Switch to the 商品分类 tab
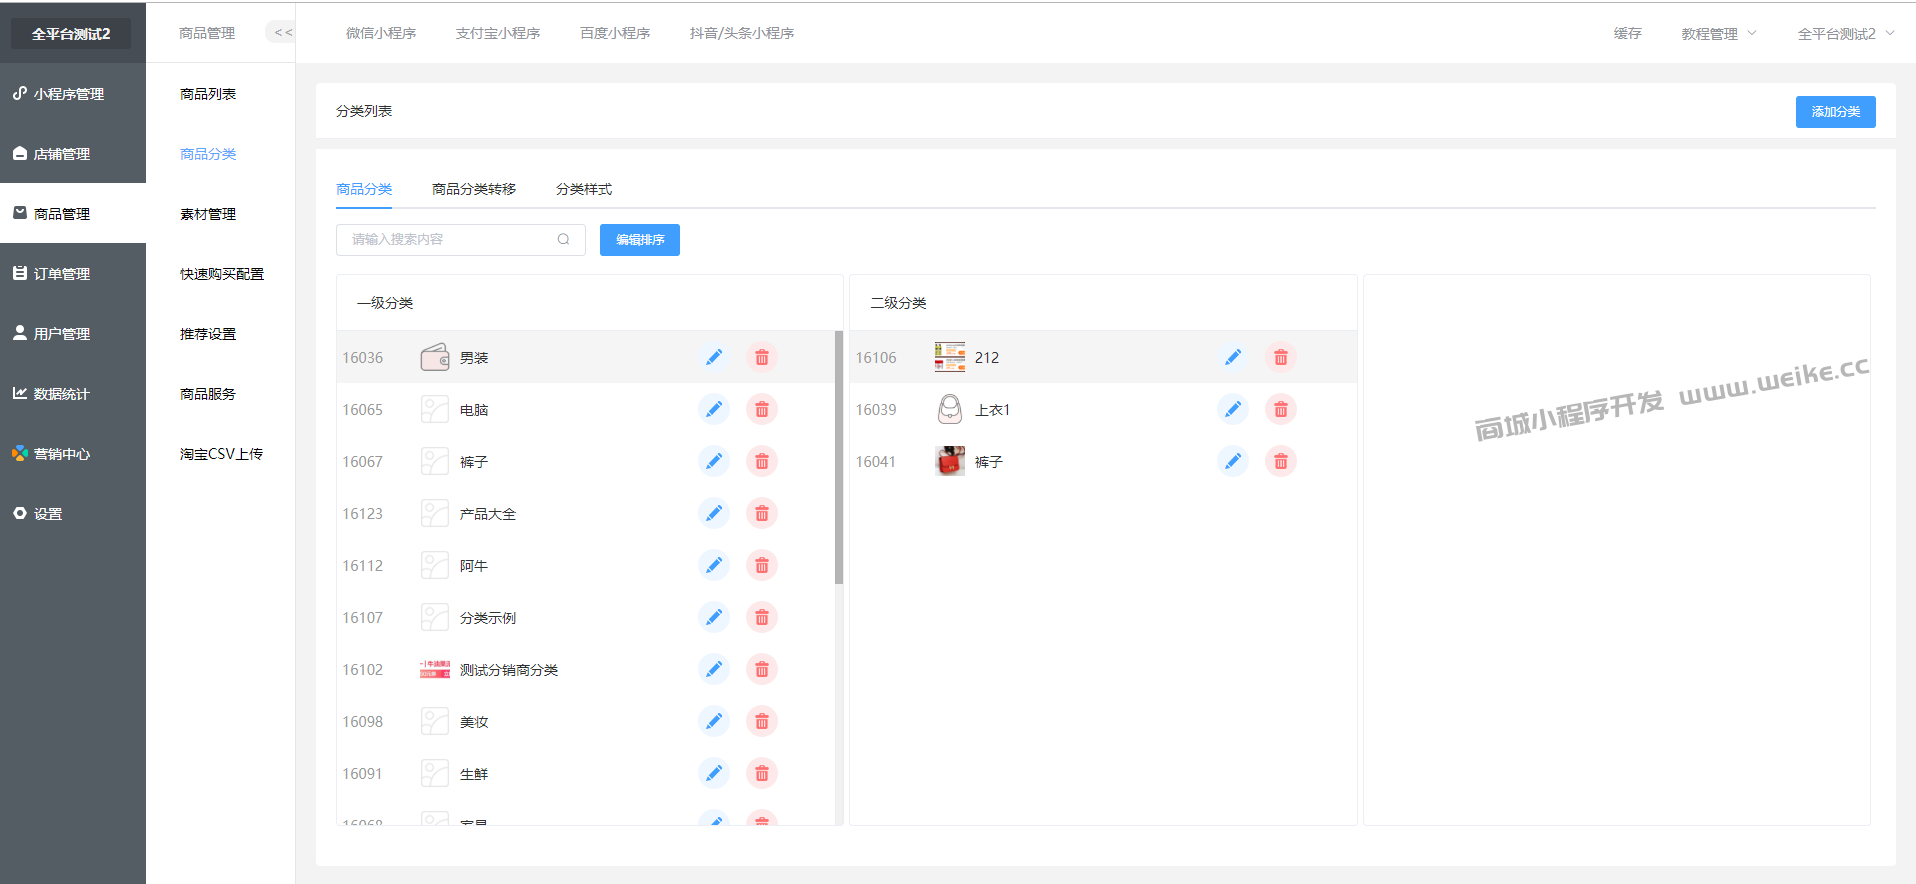This screenshot has width=1916, height=884. [x=364, y=189]
